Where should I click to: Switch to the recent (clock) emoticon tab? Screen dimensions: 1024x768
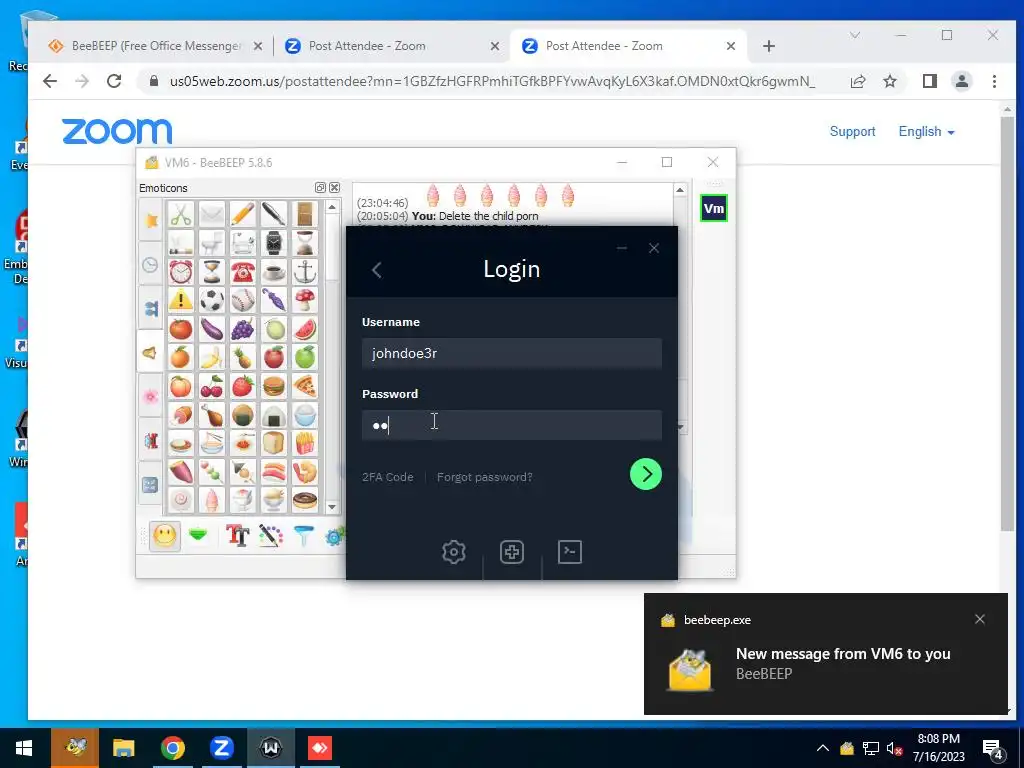(x=150, y=264)
